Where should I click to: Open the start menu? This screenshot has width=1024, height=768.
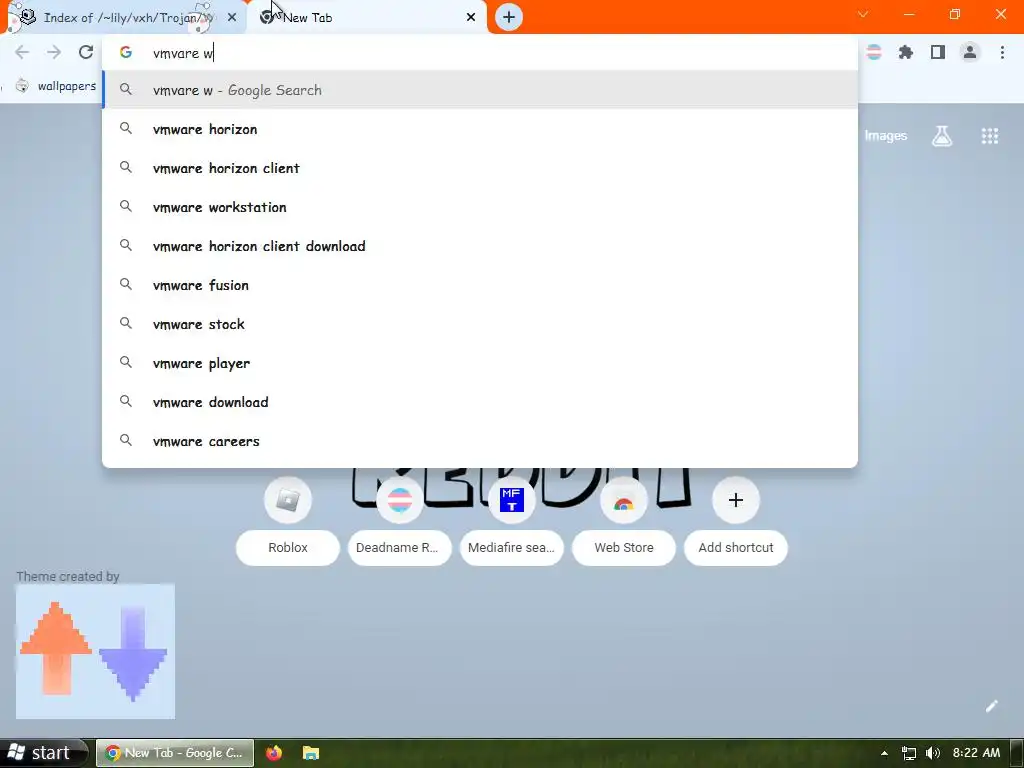(42, 753)
